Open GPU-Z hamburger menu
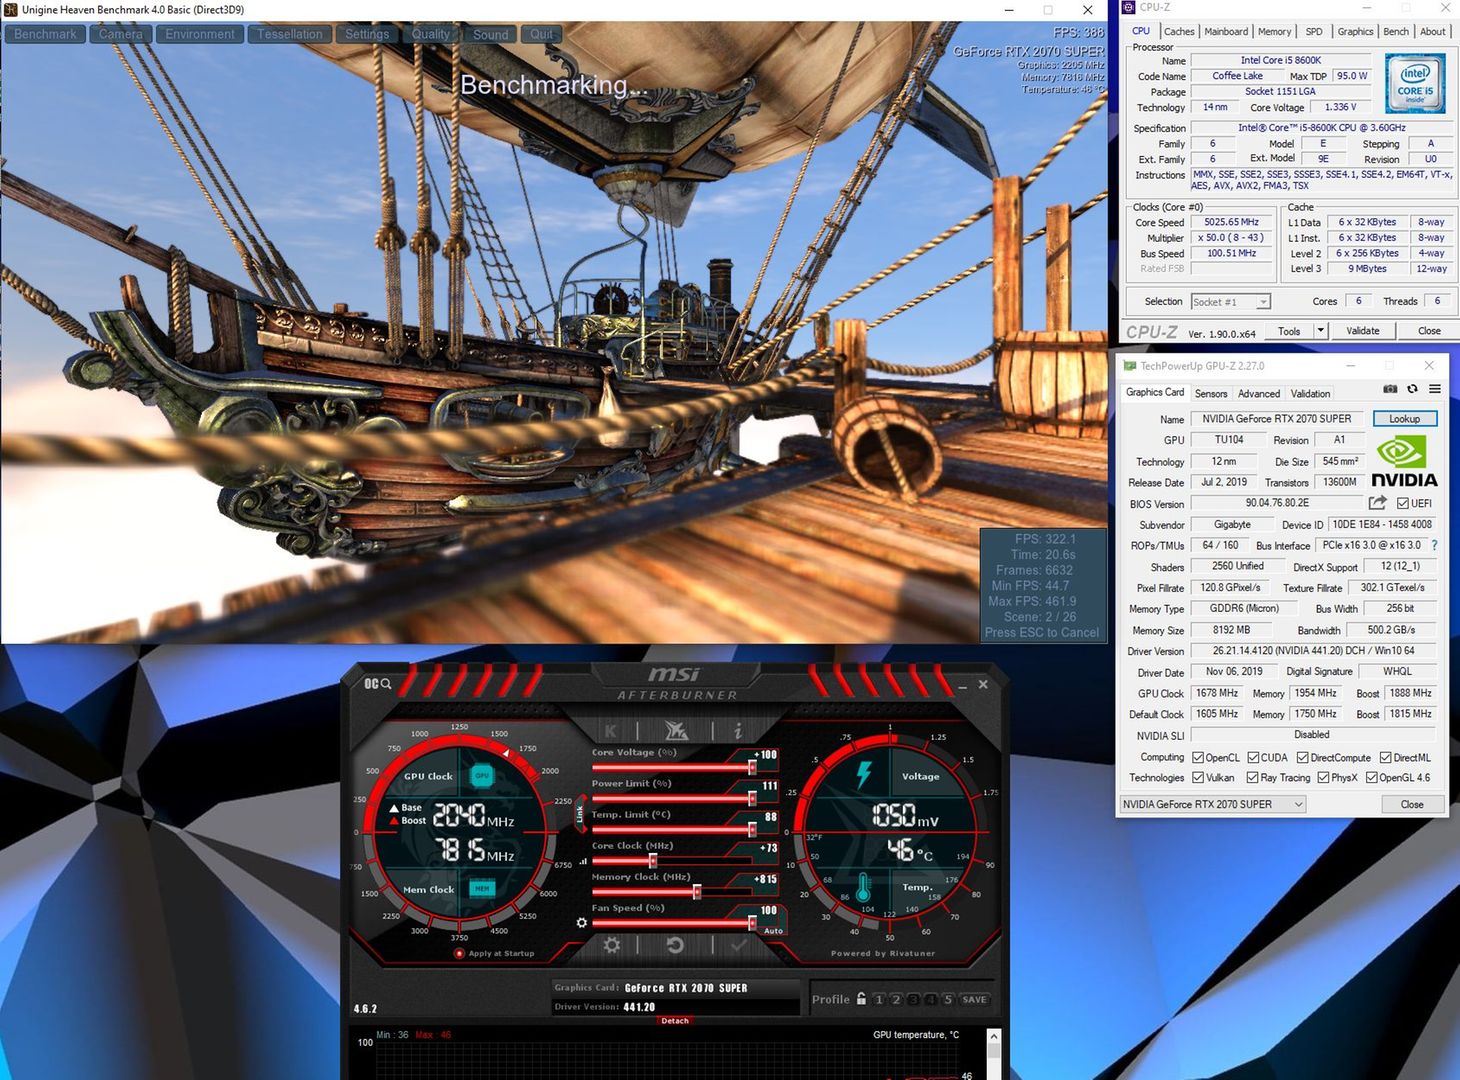 pos(1434,389)
